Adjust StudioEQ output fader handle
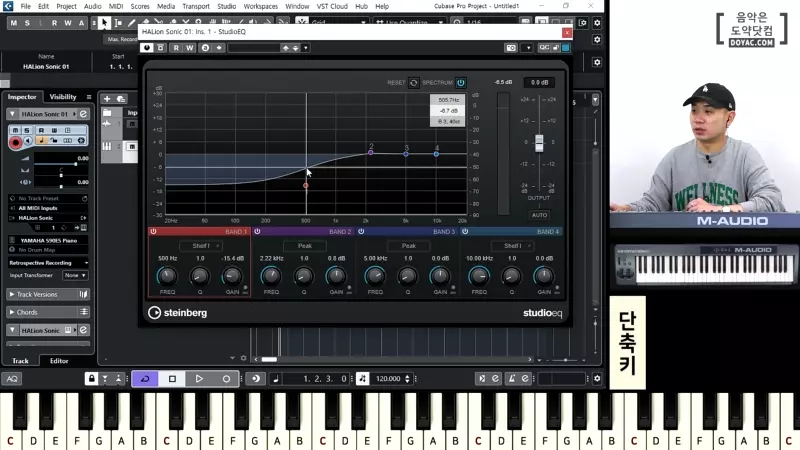The width and height of the screenshot is (800, 450). [x=539, y=143]
